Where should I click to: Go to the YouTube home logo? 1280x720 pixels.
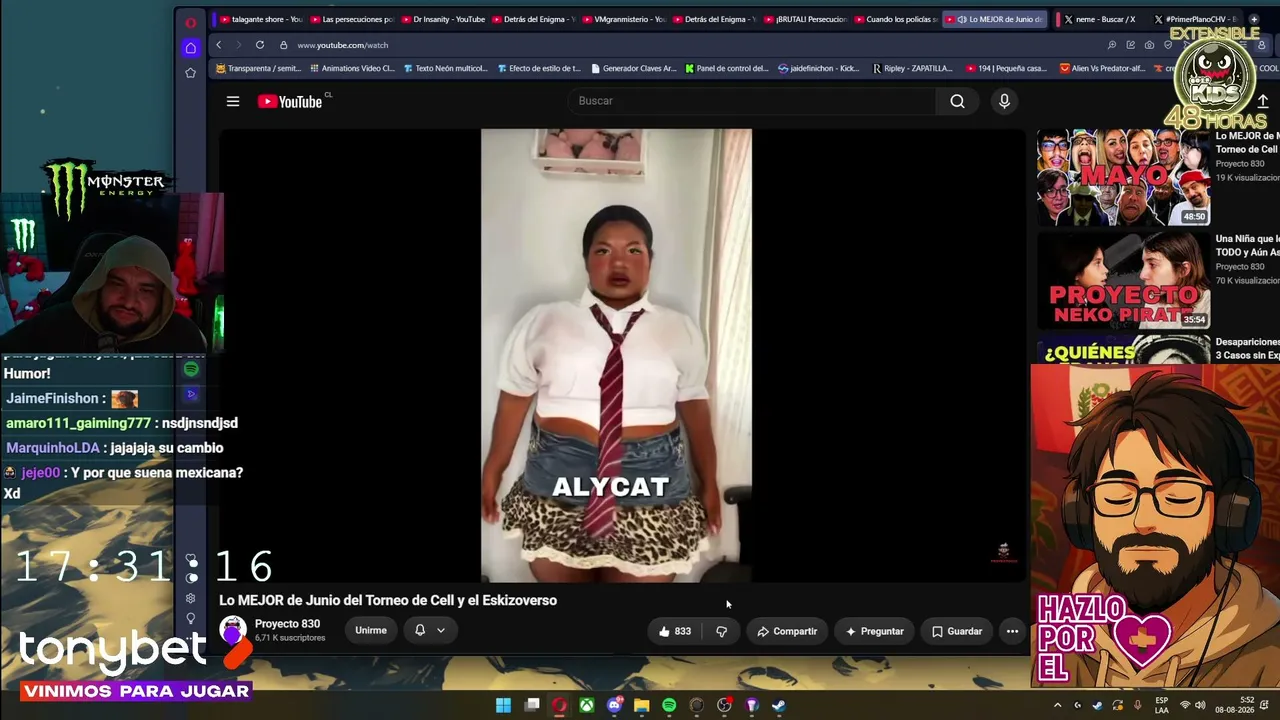click(x=290, y=101)
